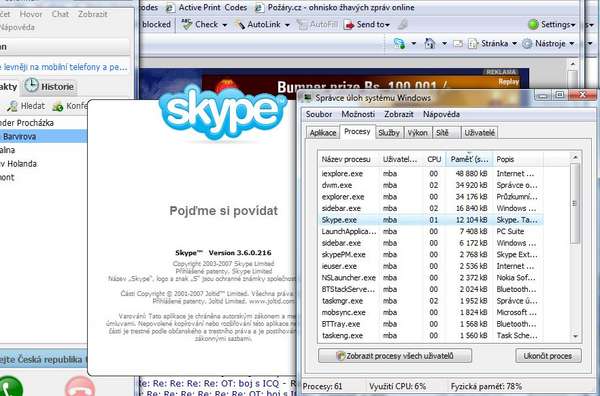Screen dimensions: 600x396
Task: Select the LaunchApplica... process row
Action: pos(430,231)
